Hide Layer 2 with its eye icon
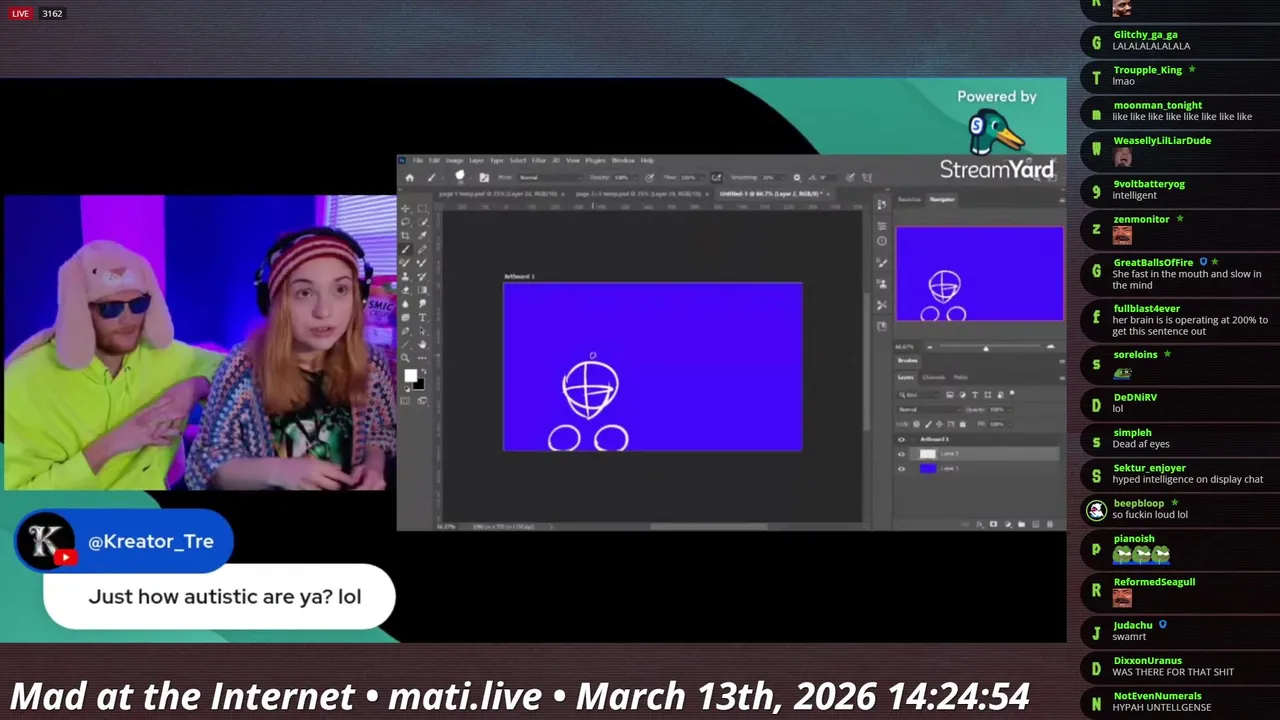This screenshot has width=1280, height=720. (x=901, y=454)
